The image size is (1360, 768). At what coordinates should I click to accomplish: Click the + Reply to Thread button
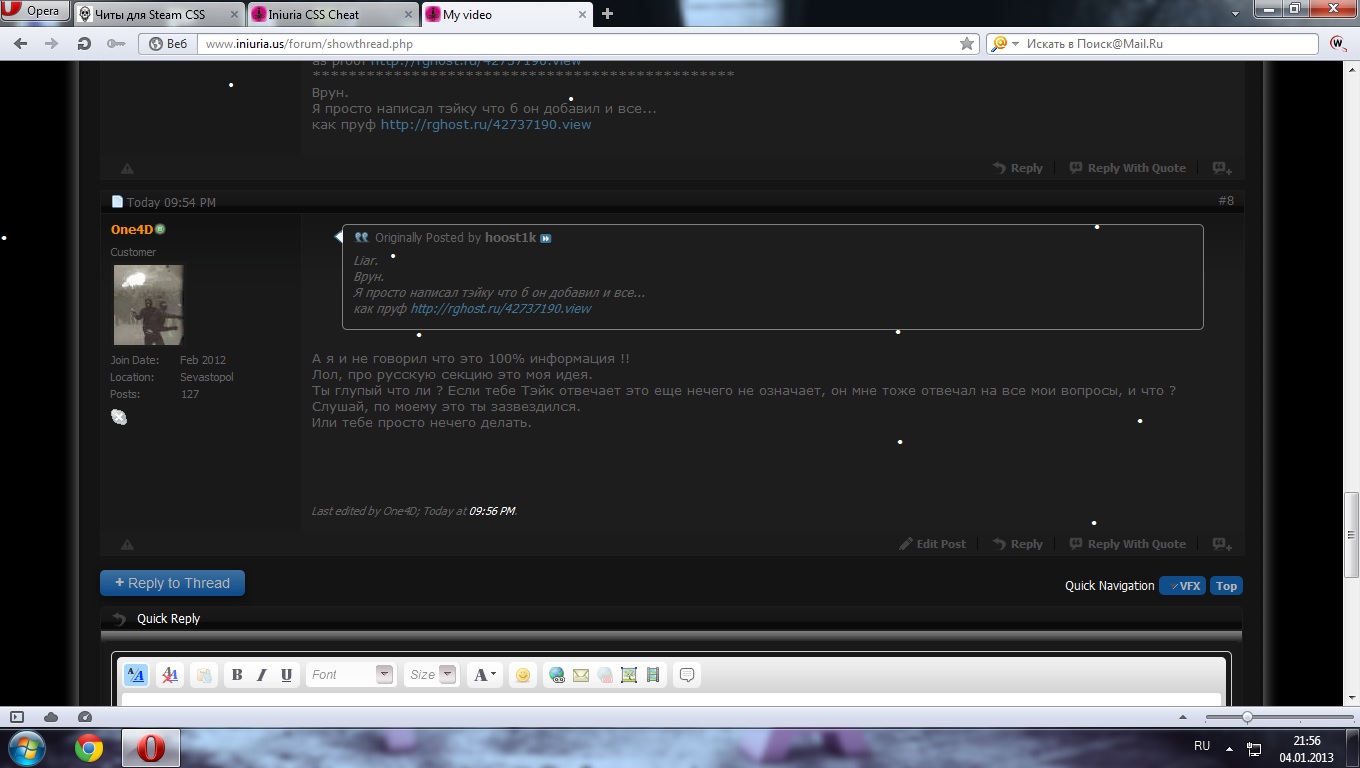[172, 583]
